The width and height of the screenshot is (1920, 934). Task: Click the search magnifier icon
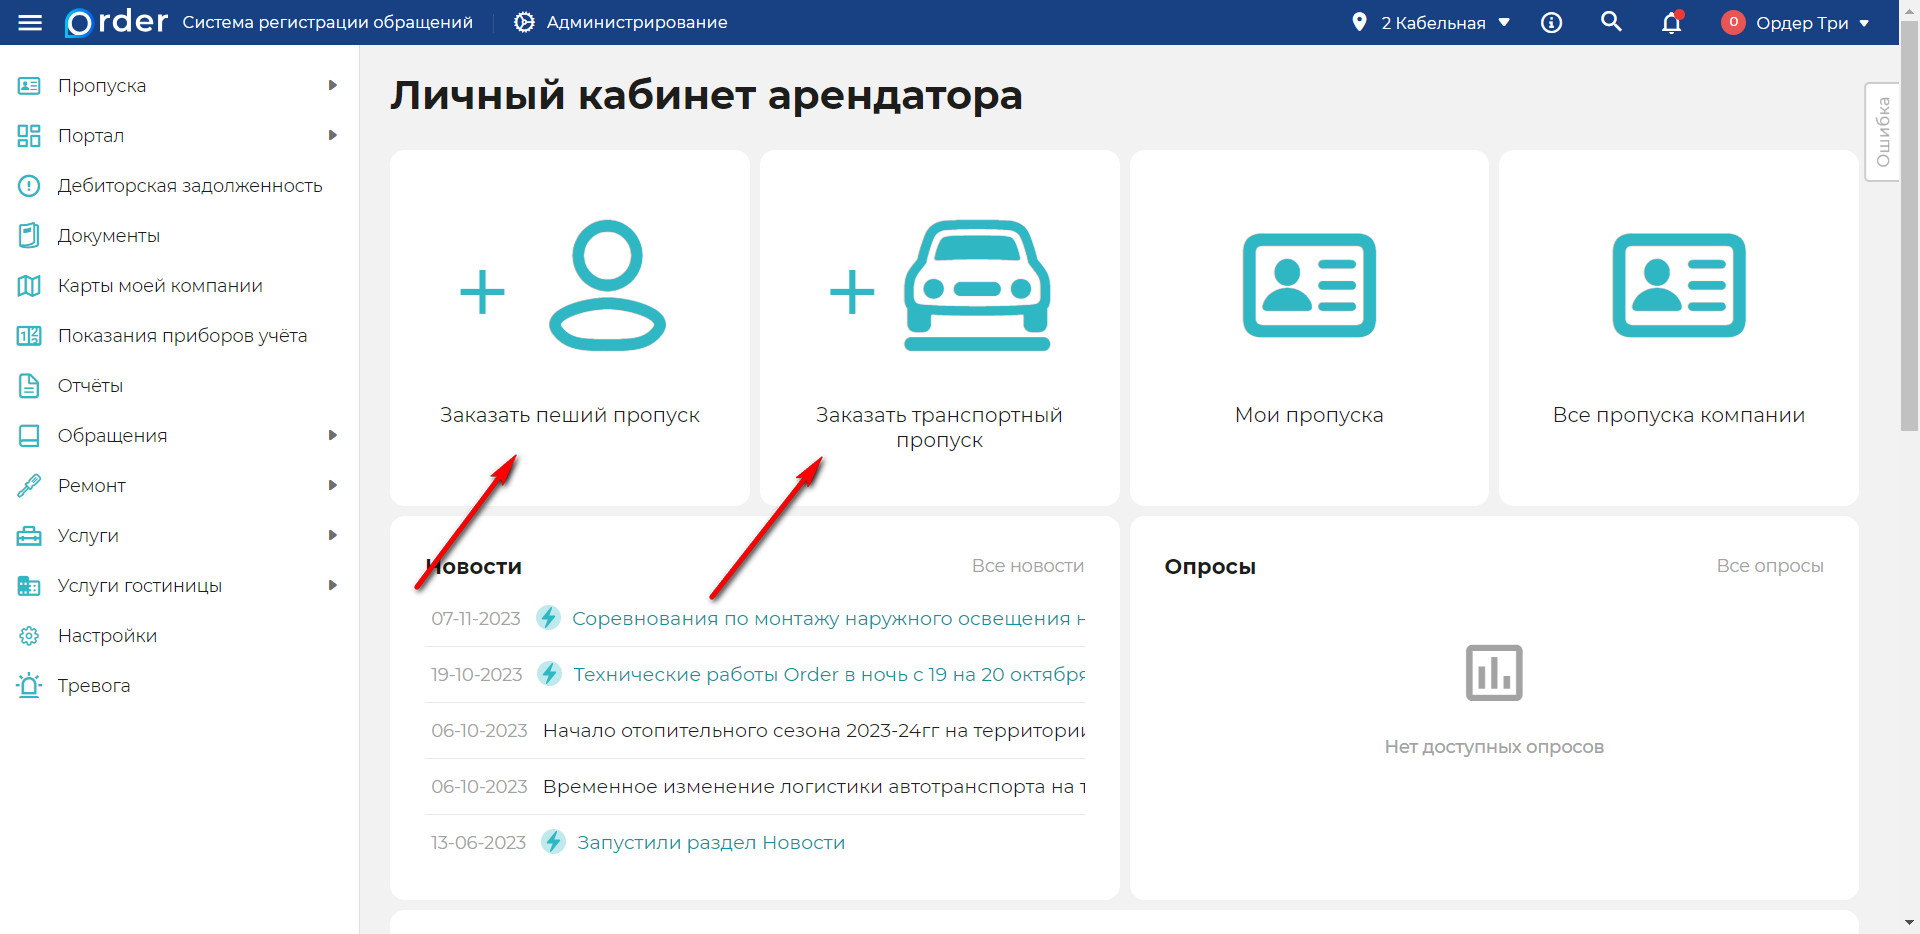(1611, 21)
